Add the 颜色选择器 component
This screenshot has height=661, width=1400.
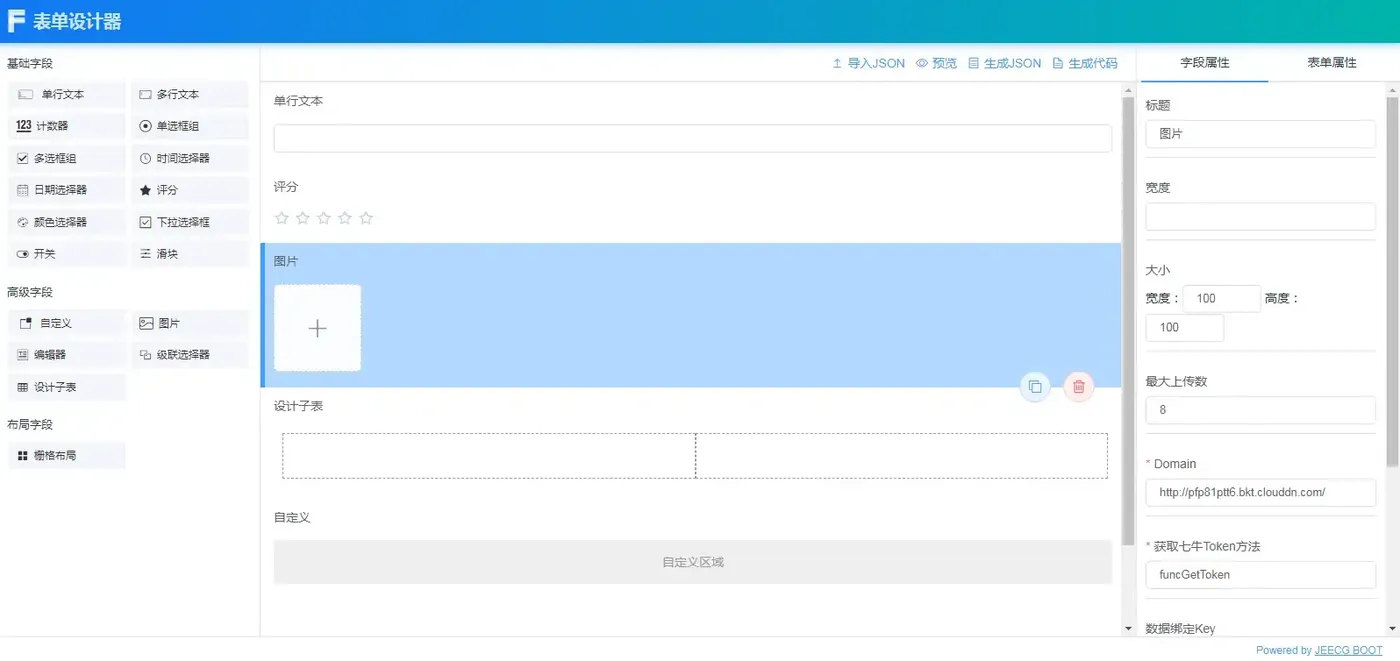pos(67,222)
